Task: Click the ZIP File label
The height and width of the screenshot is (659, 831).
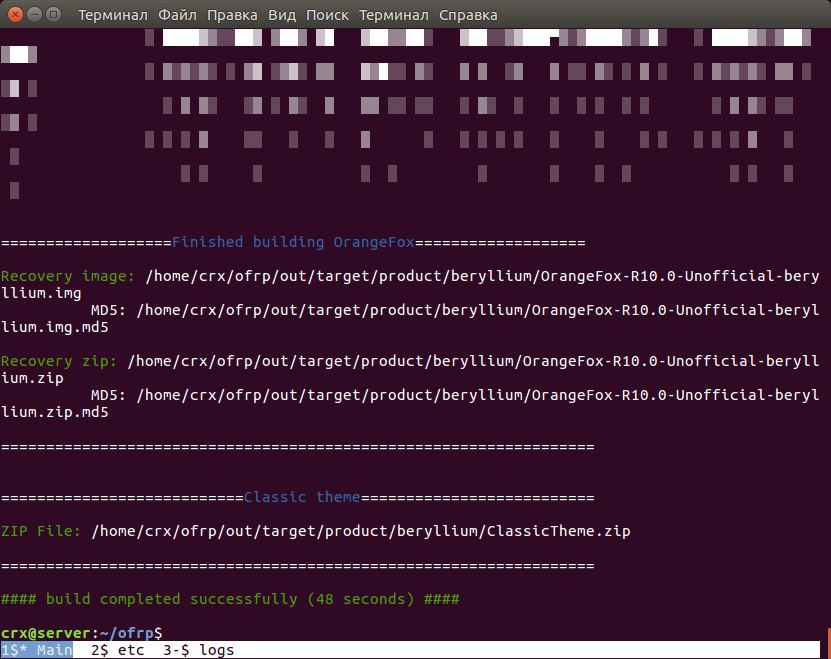Action: 41,531
